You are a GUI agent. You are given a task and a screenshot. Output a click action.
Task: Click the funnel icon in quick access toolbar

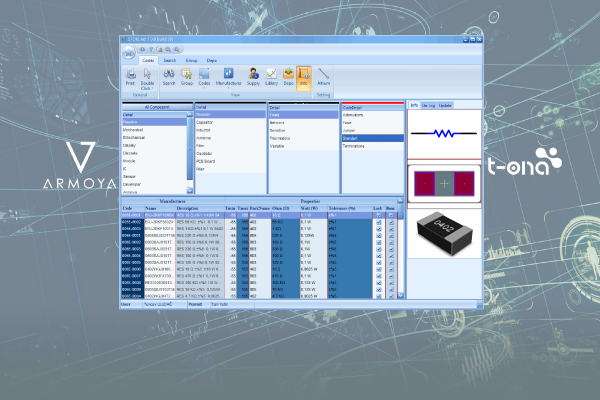[x=151, y=49]
